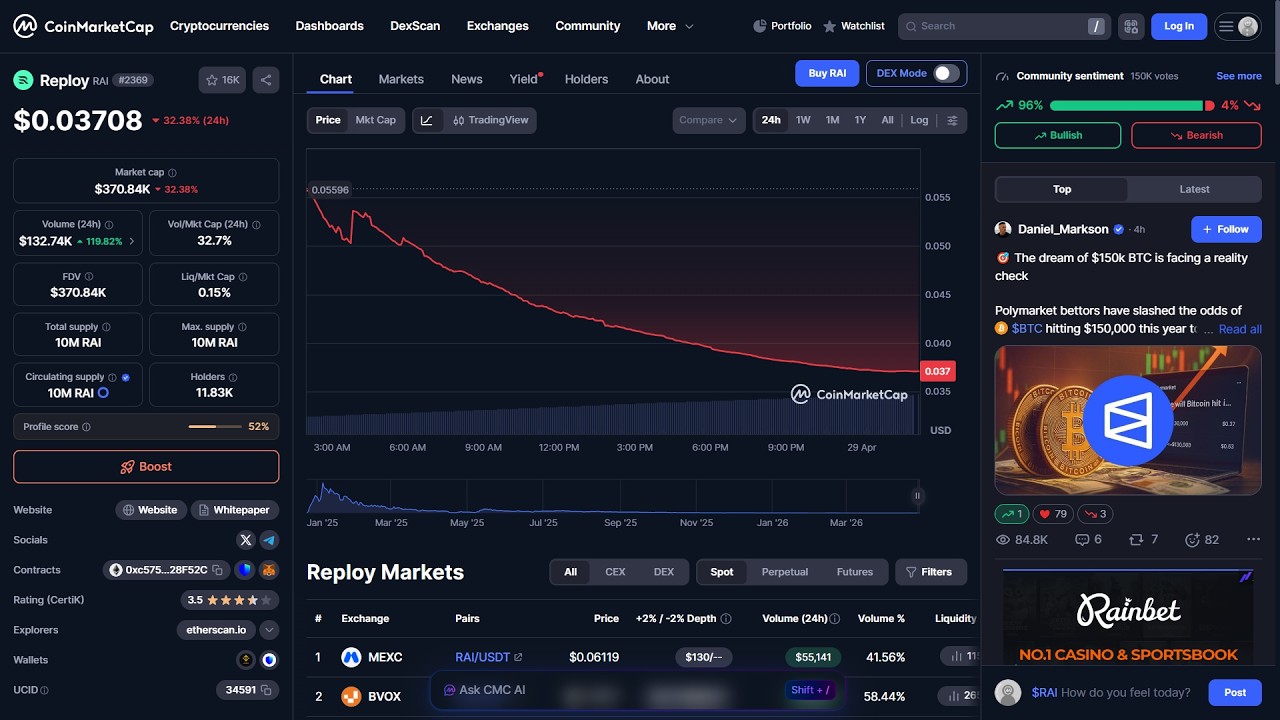The width and height of the screenshot is (1280, 720).
Task: Click the Log In button
Action: tap(1179, 26)
